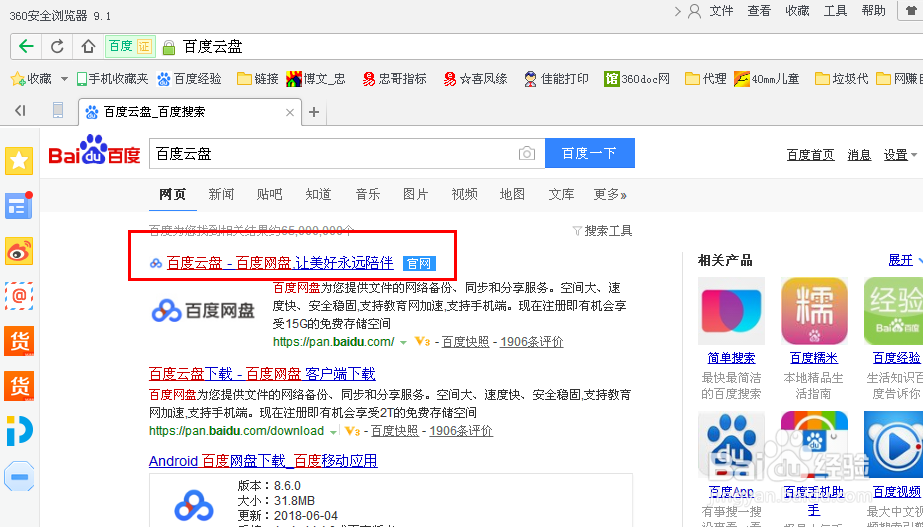
Task: Expand the 设置 dropdown
Action: point(901,155)
